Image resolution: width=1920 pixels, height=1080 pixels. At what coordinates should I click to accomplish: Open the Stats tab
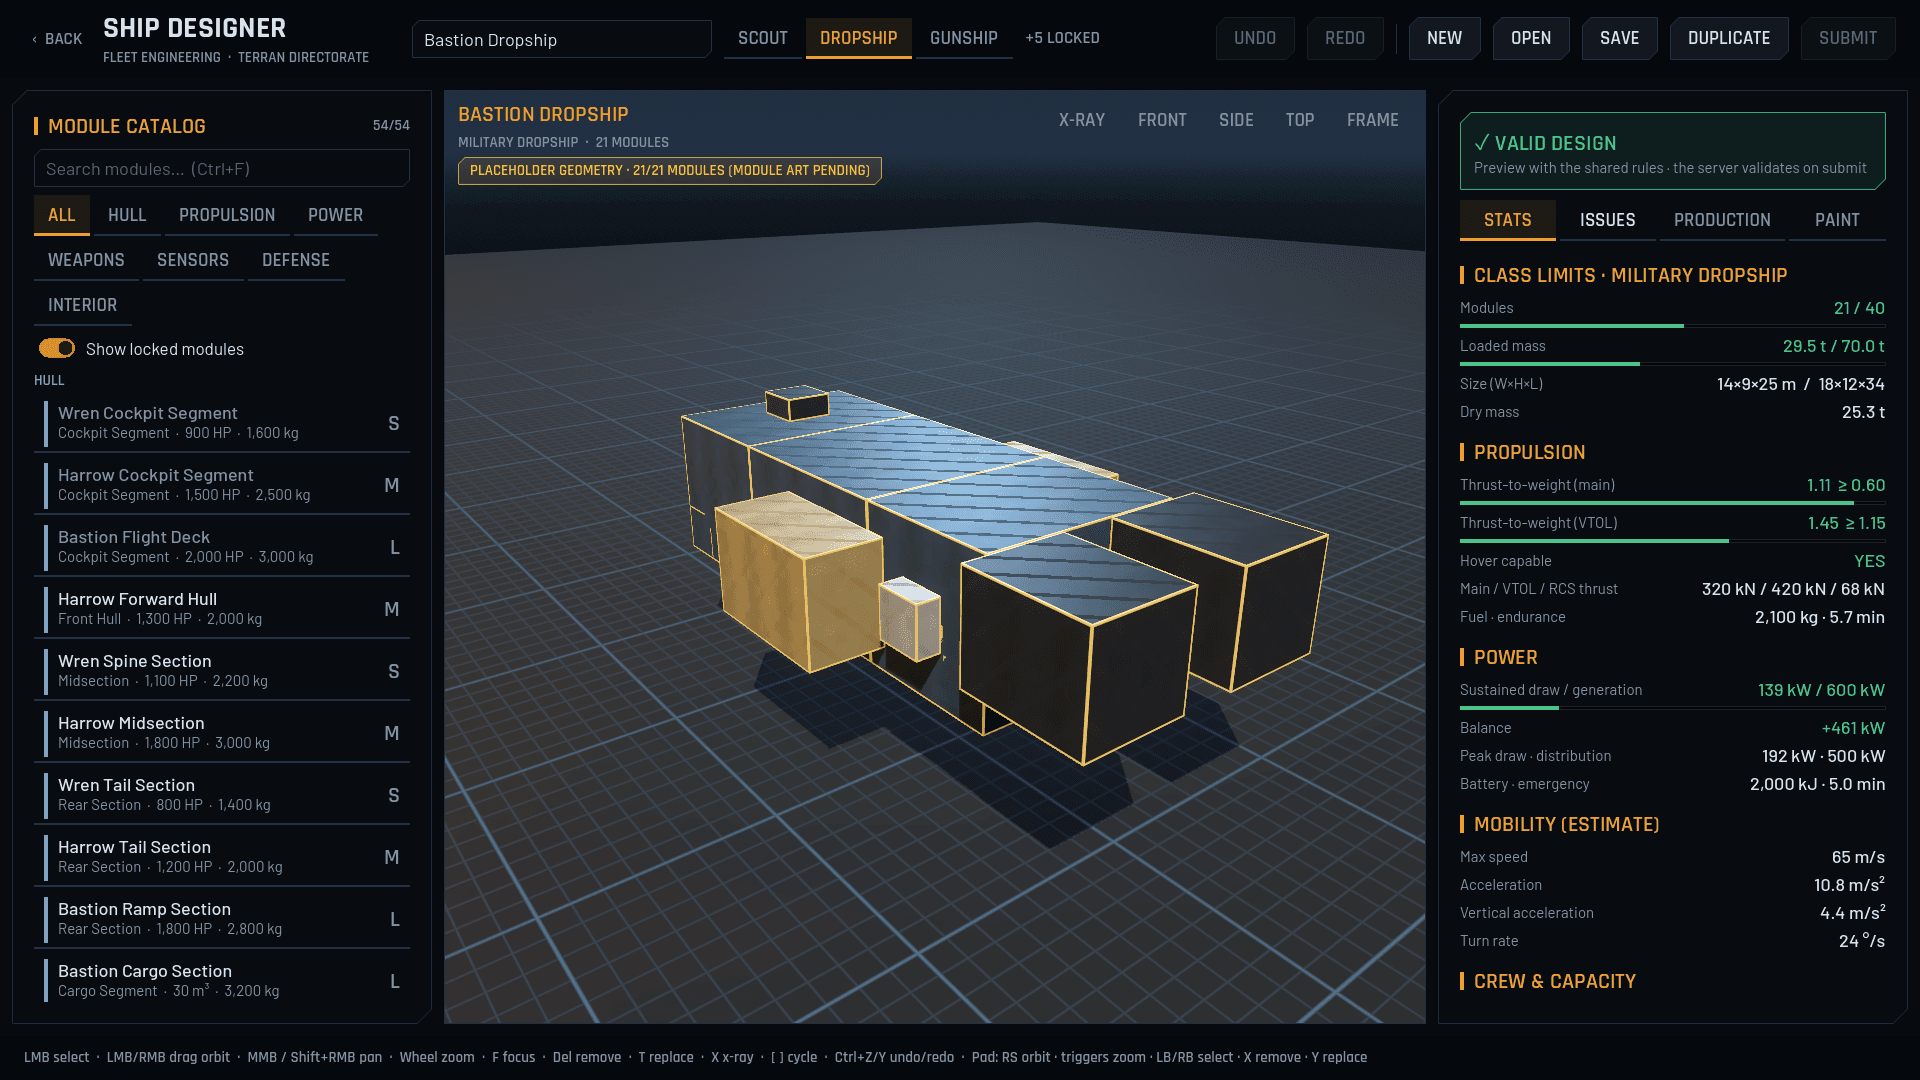point(1508,220)
